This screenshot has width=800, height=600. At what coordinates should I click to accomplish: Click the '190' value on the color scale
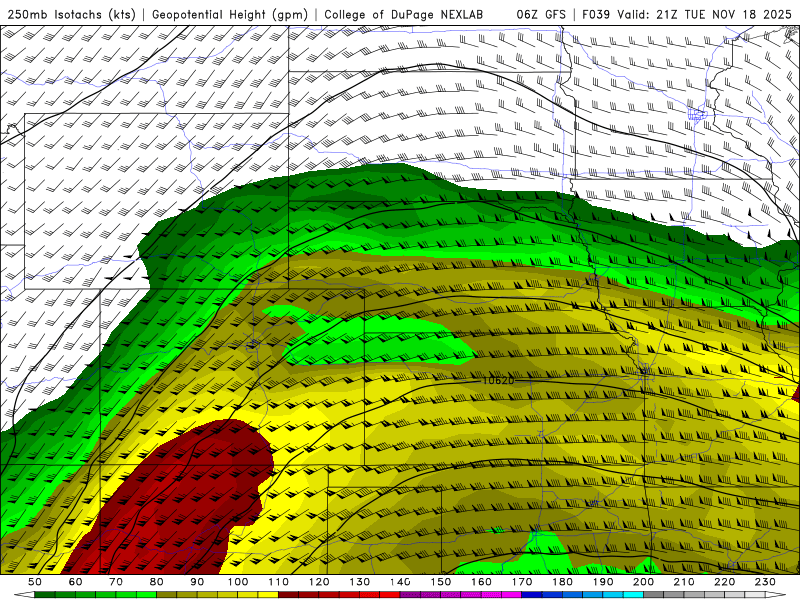tap(604, 582)
